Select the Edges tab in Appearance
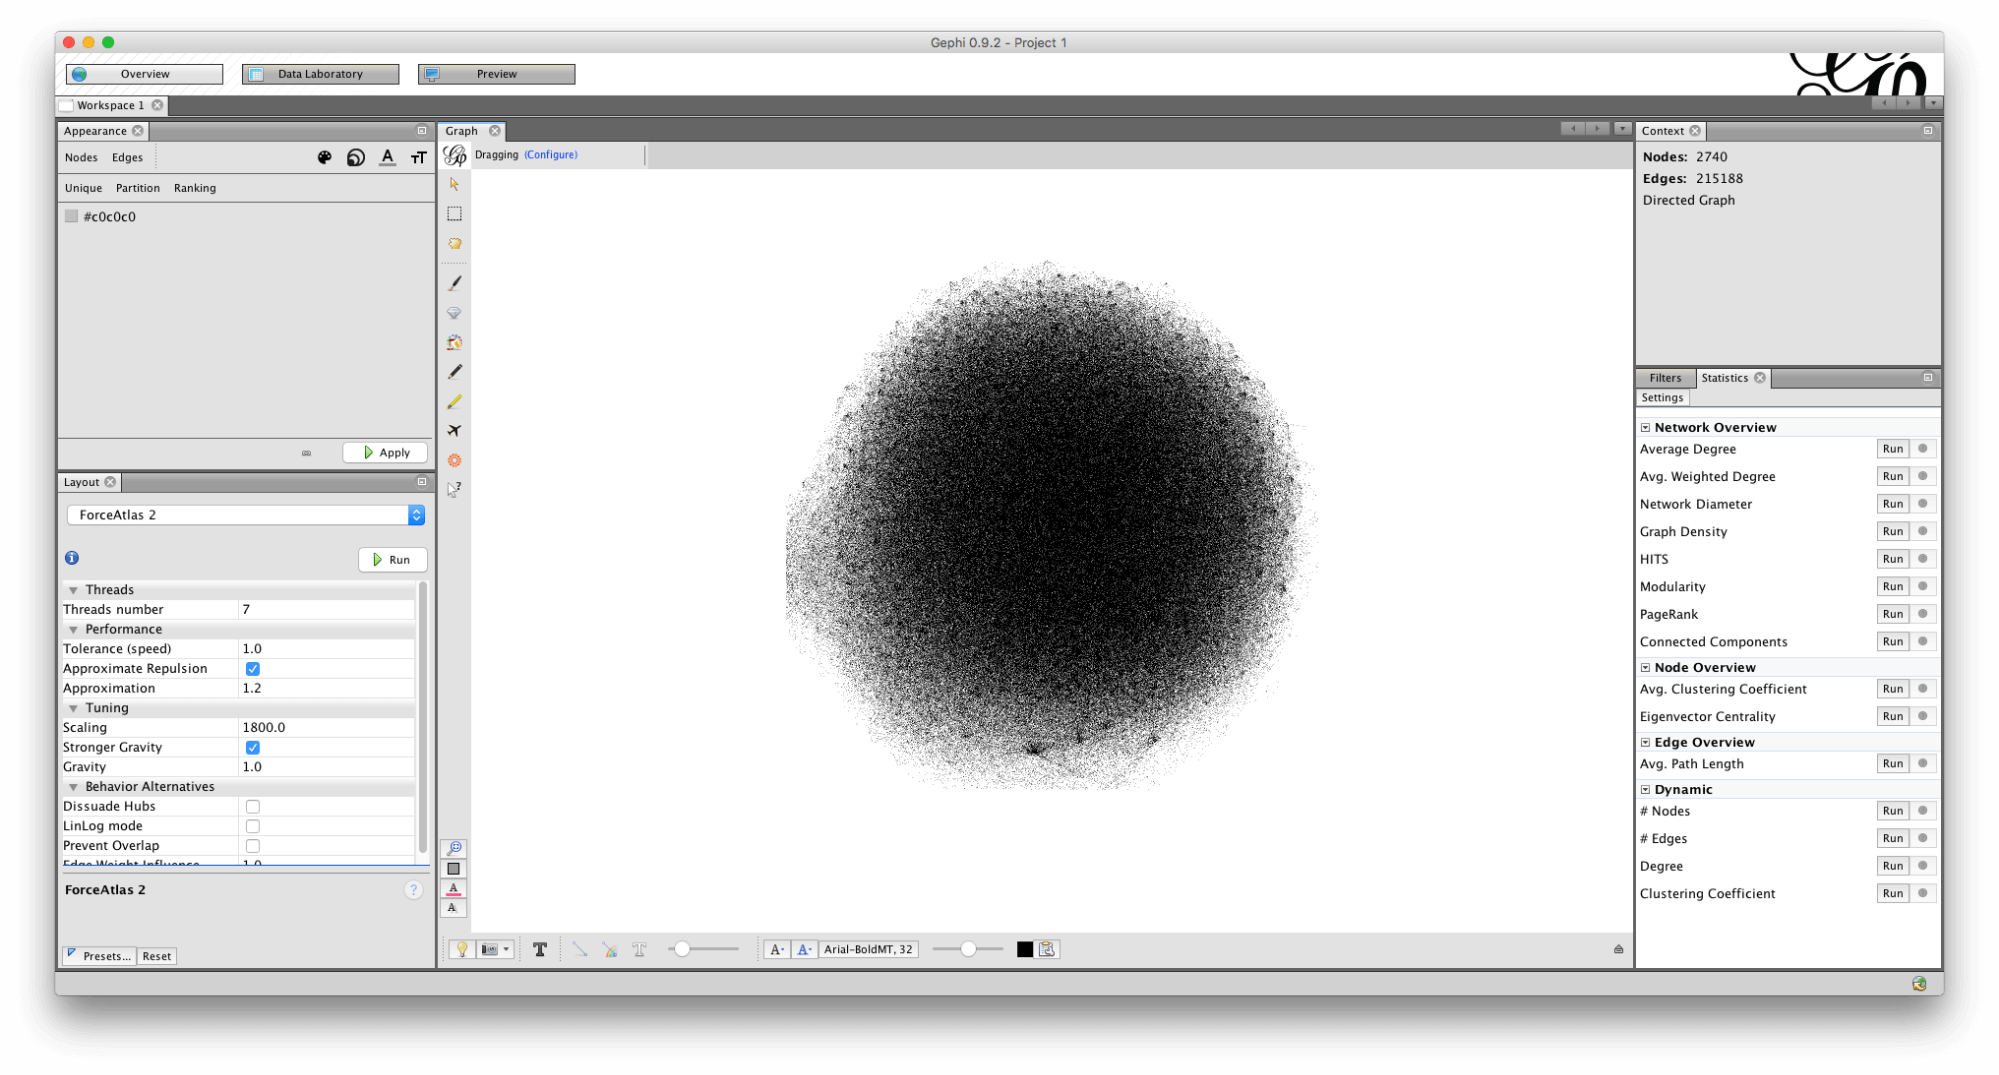Viewport: 1999px width, 1075px height. point(127,157)
